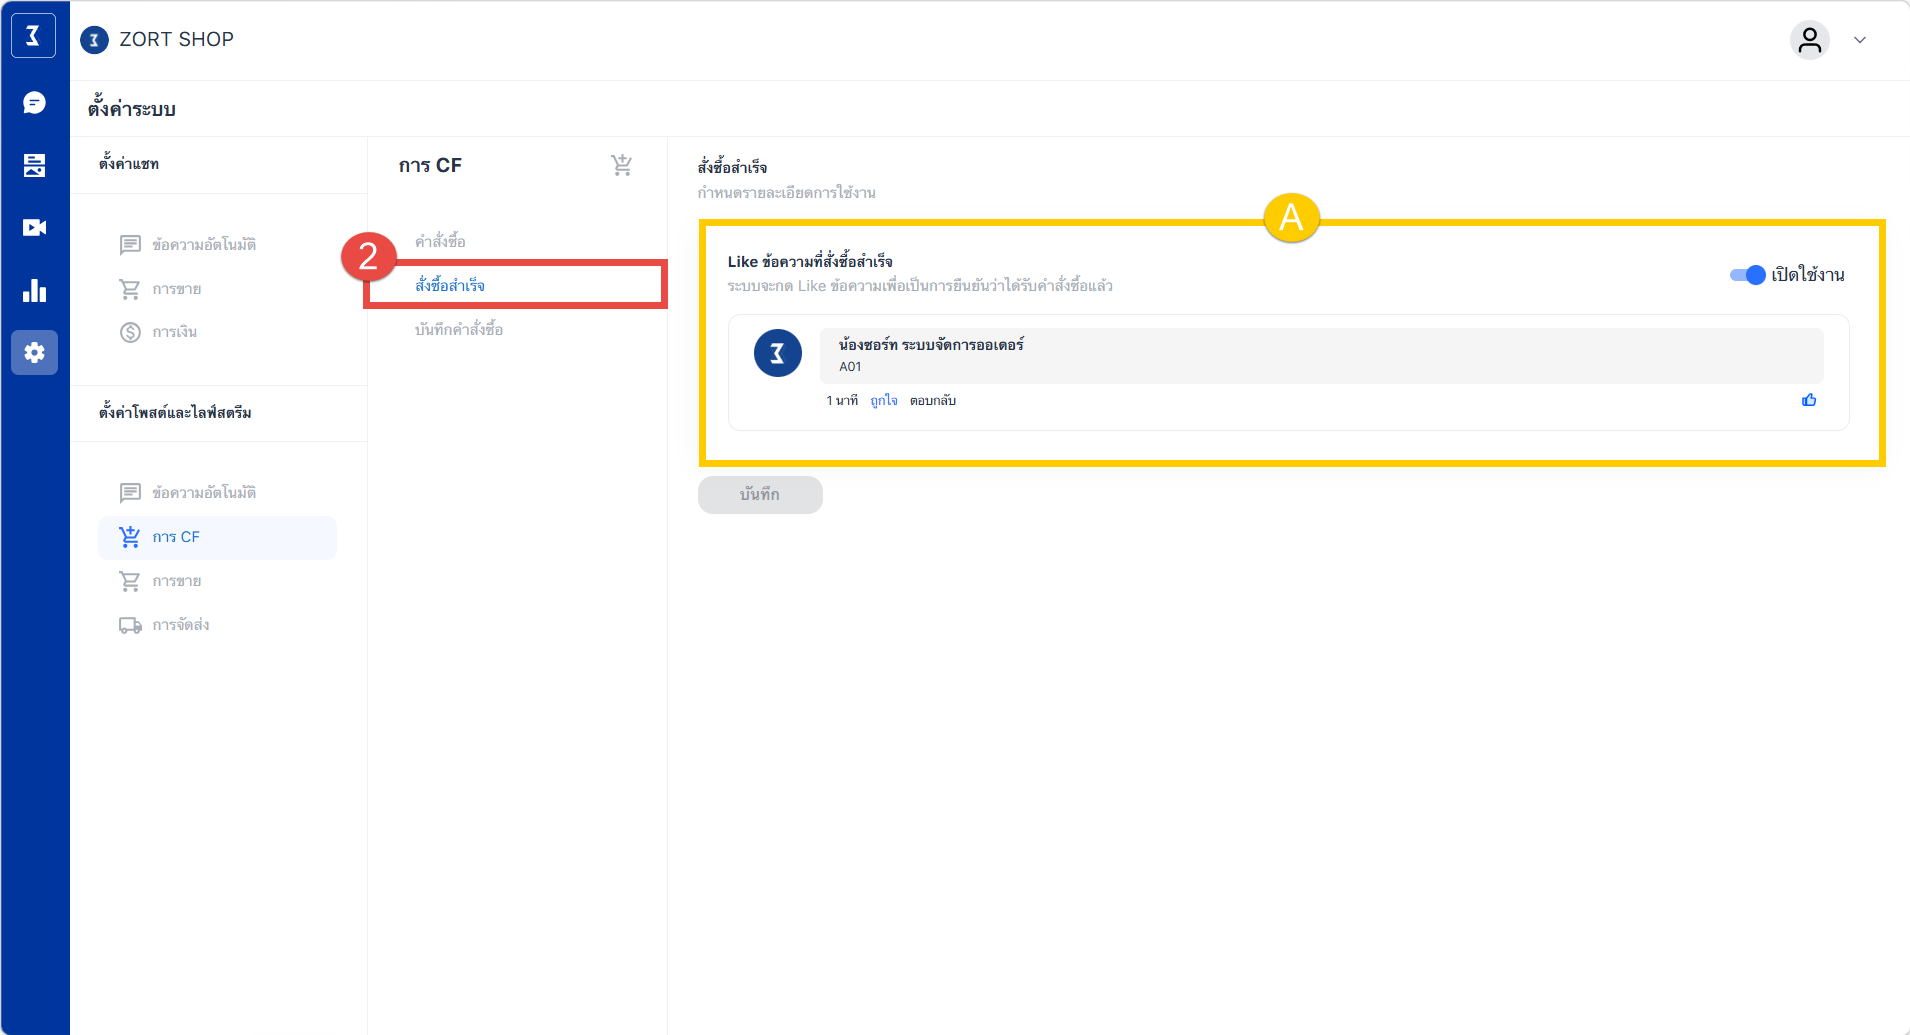Image resolution: width=1910 pixels, height=1035 pixels.
Task: Open การ CF under post and livestream settings
Action: click(x=176, y=537)
